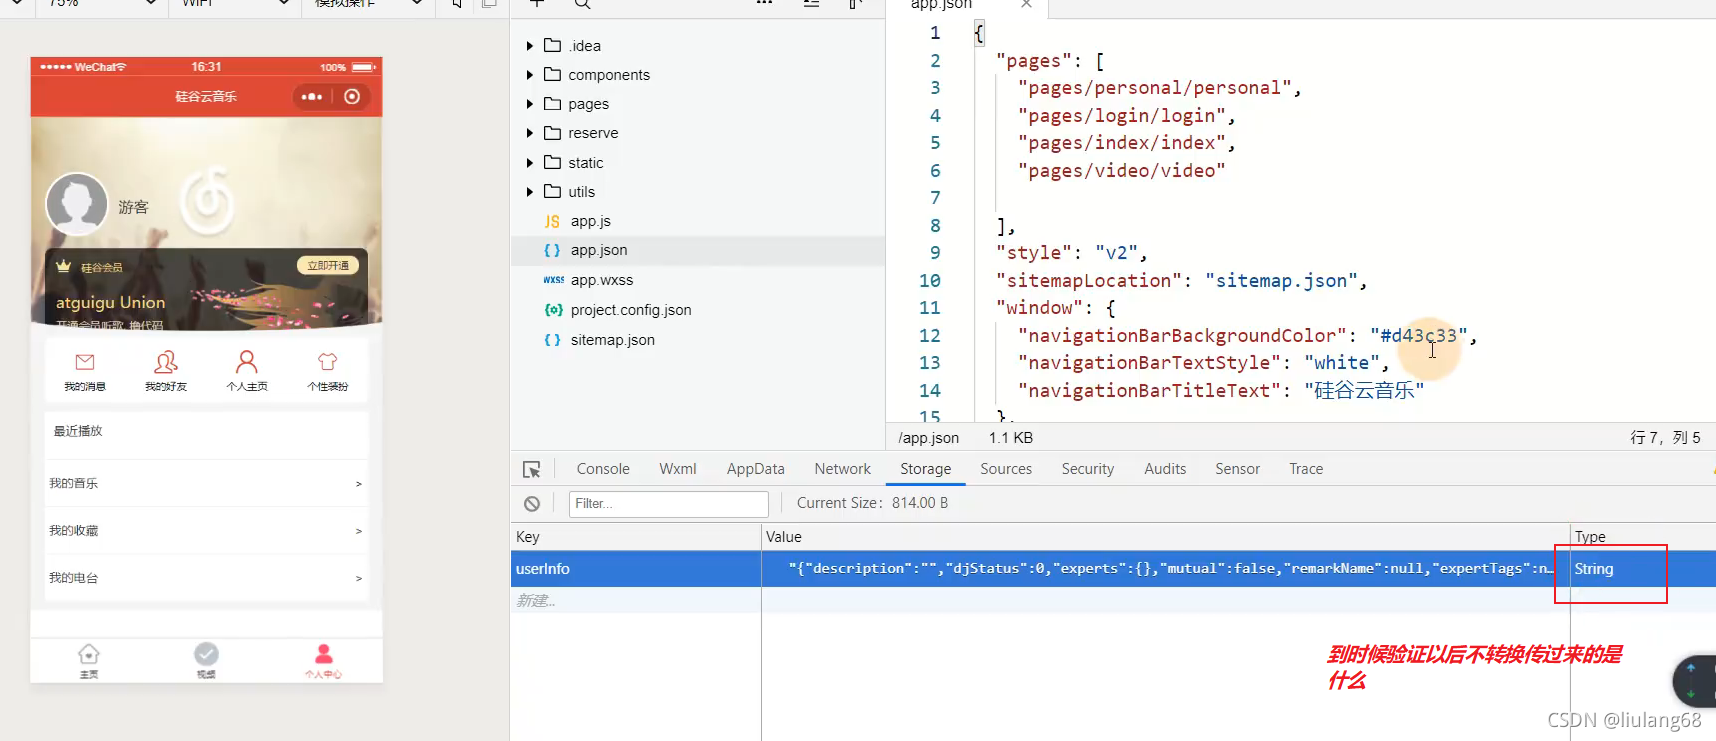Click the simulator capsule close circle
The width and height of the screenshot is (1716, 741).
[352, 97]
